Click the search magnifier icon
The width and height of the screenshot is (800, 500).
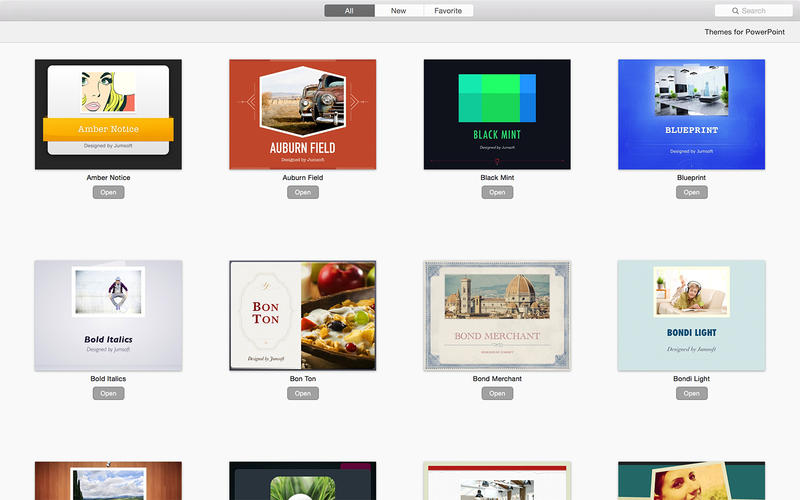tap(735, 11)
